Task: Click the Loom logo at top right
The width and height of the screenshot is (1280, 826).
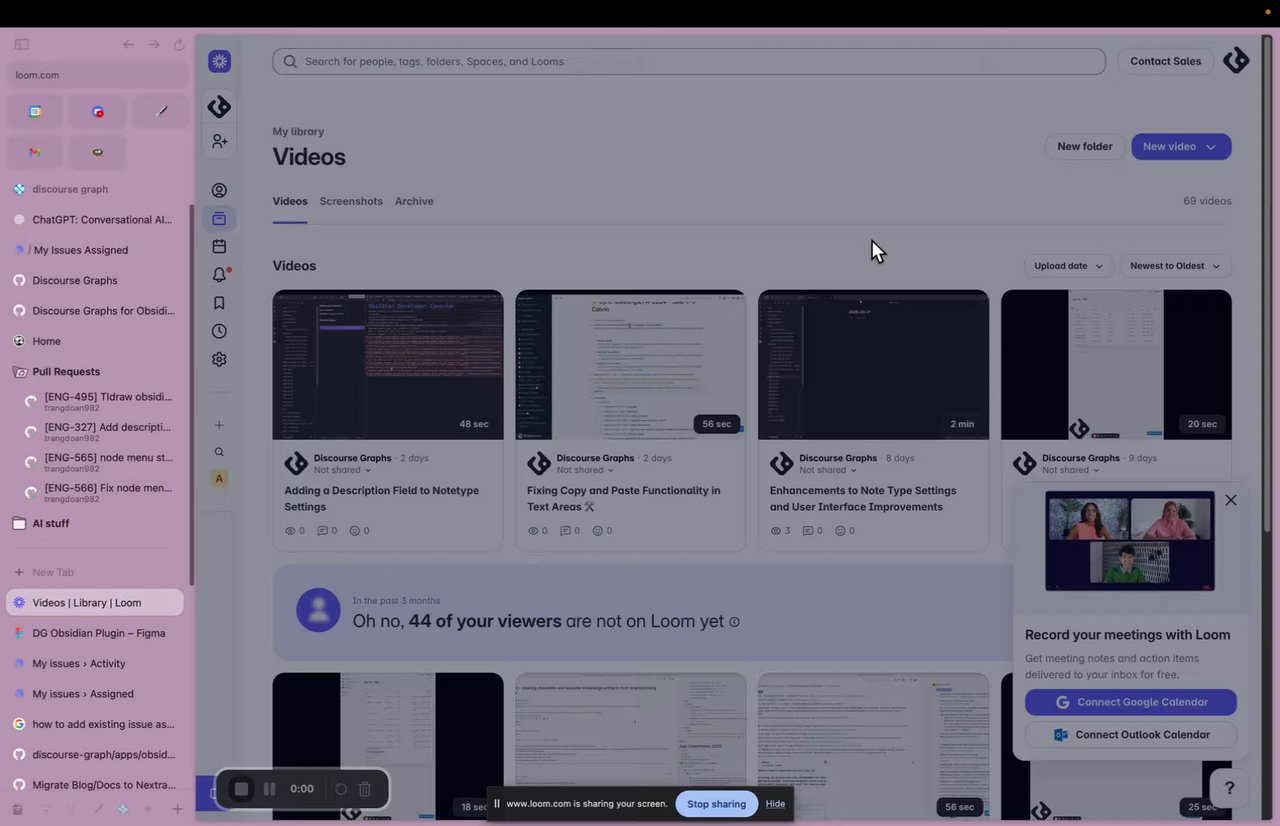Action: (1236, 61)
